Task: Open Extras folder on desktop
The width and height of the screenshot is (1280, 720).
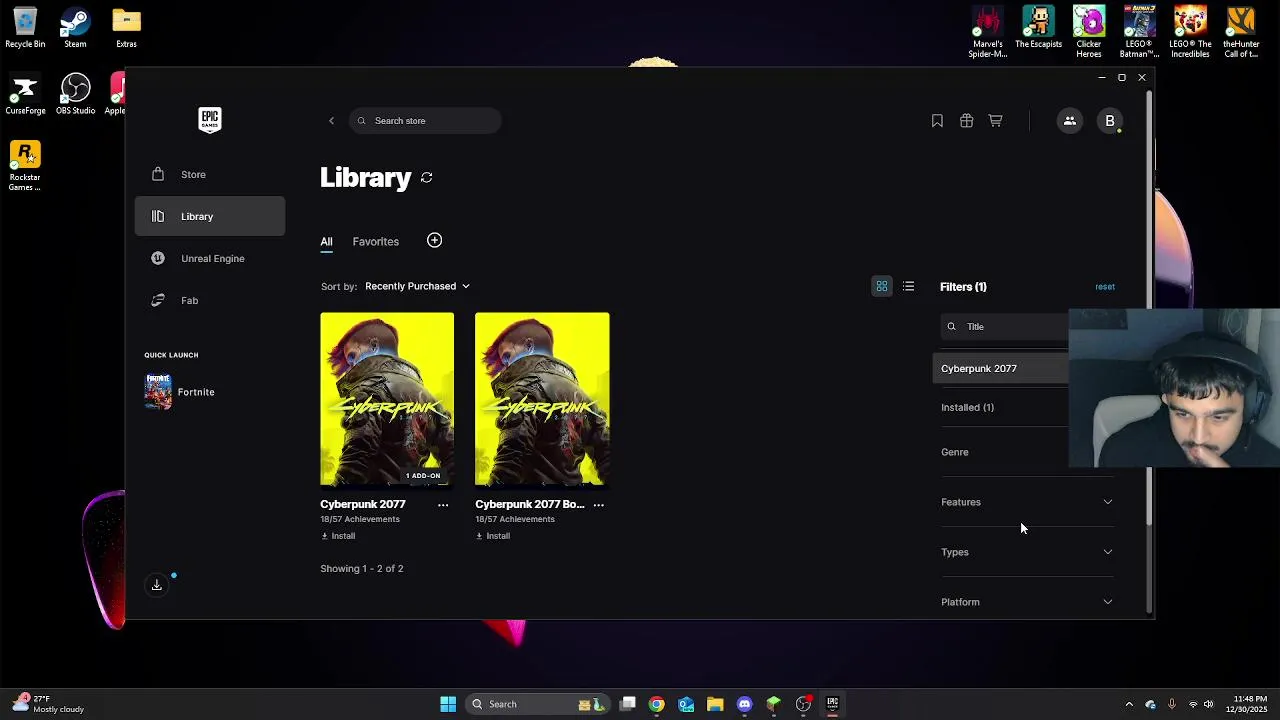Action: click(126, 28)
